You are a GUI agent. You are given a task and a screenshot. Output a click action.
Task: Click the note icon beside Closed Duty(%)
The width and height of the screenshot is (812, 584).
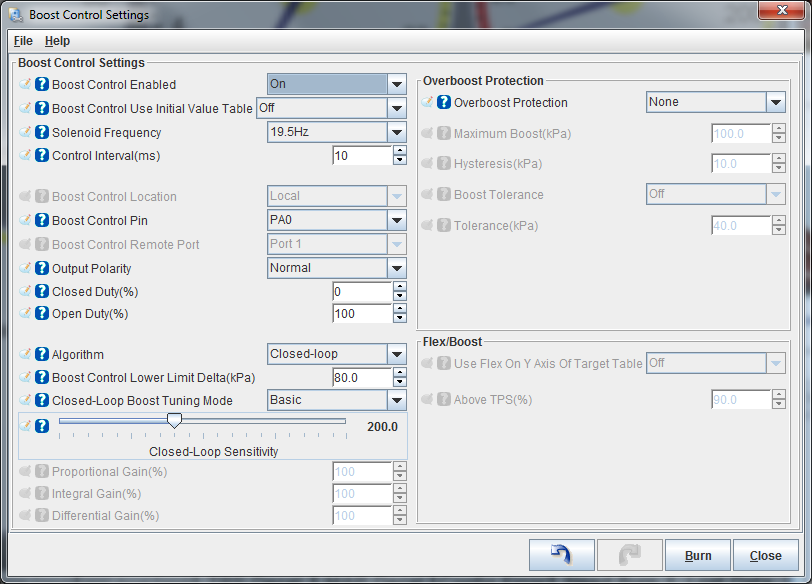25,291
